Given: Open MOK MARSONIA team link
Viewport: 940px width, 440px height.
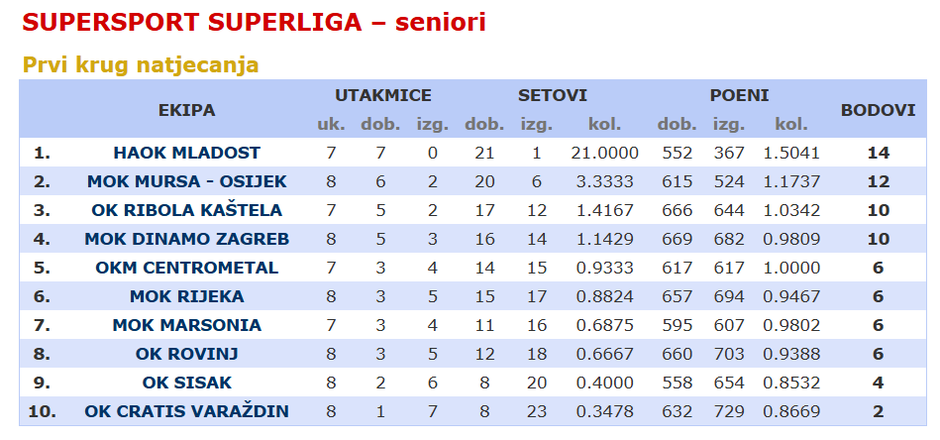Looking at the screenshot, I should click(x=187, y=325).
